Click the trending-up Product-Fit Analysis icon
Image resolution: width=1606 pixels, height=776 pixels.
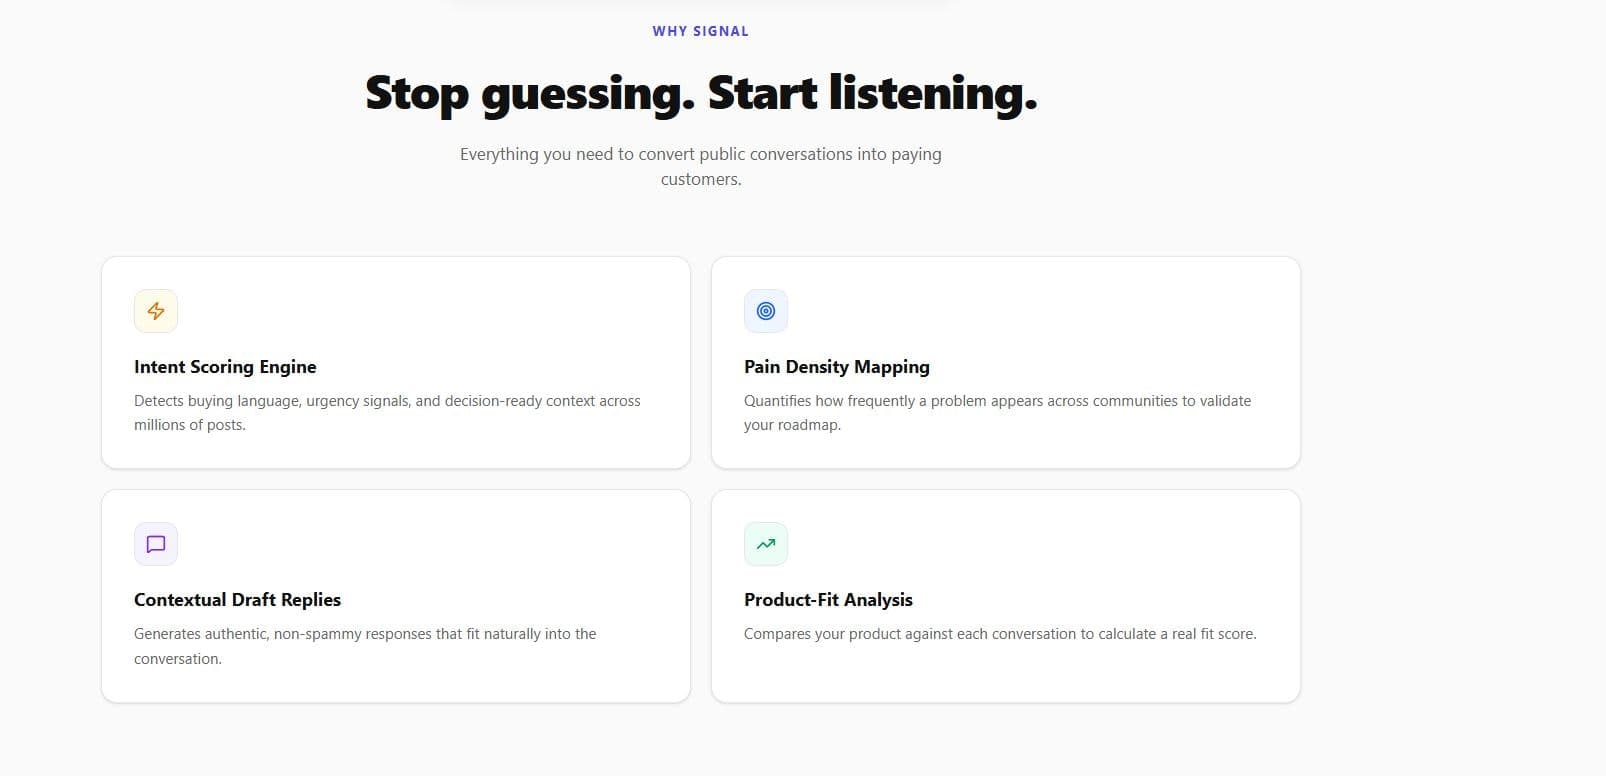766,544
